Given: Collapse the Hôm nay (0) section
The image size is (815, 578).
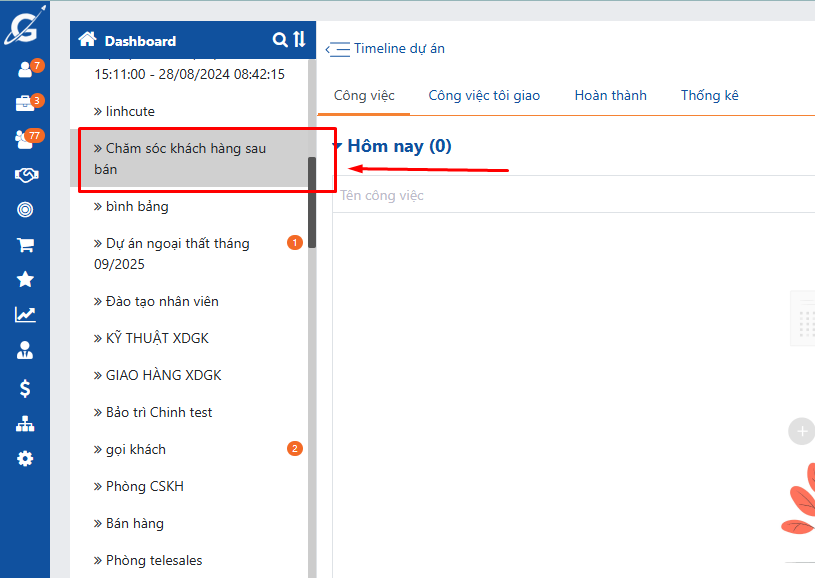Looking at the screenshot, I should point(338,147).
